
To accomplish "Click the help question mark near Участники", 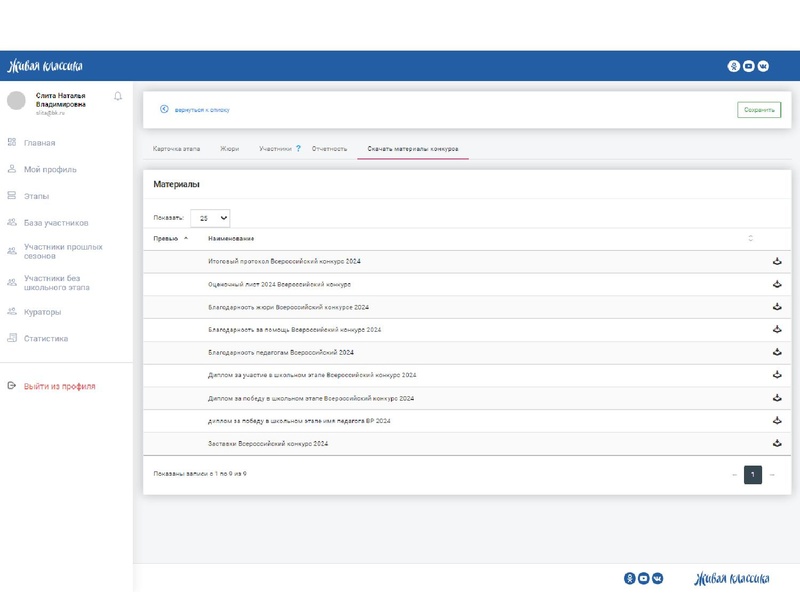I will pos(298,148).
